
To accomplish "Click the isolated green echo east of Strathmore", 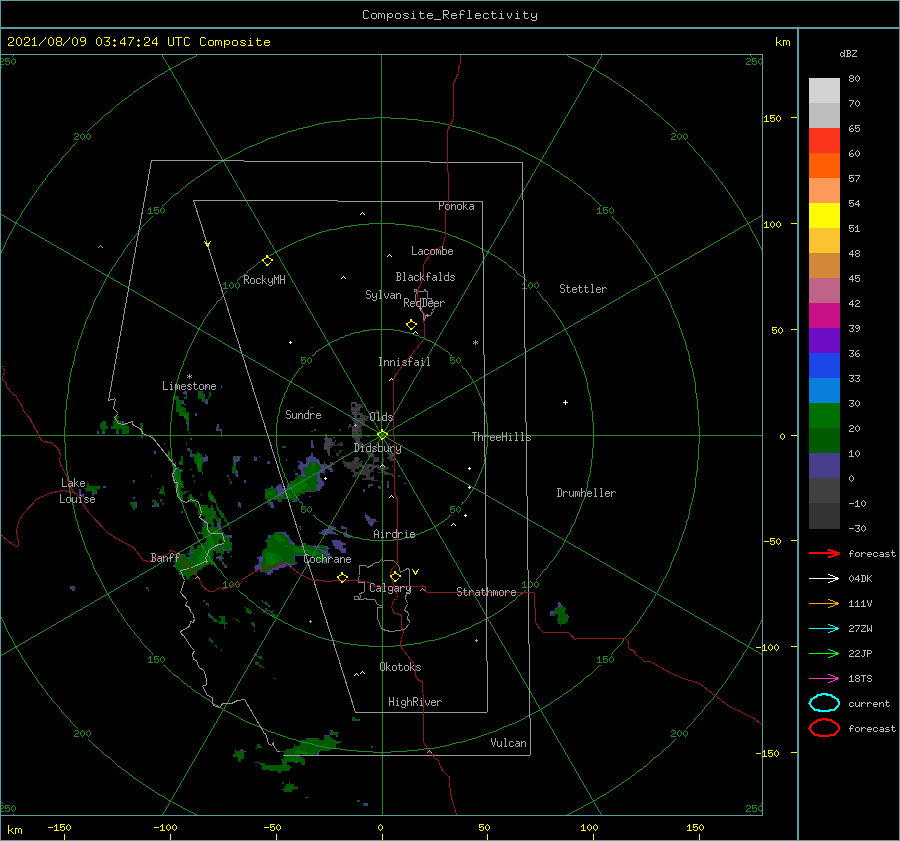I will pos(560,614).
